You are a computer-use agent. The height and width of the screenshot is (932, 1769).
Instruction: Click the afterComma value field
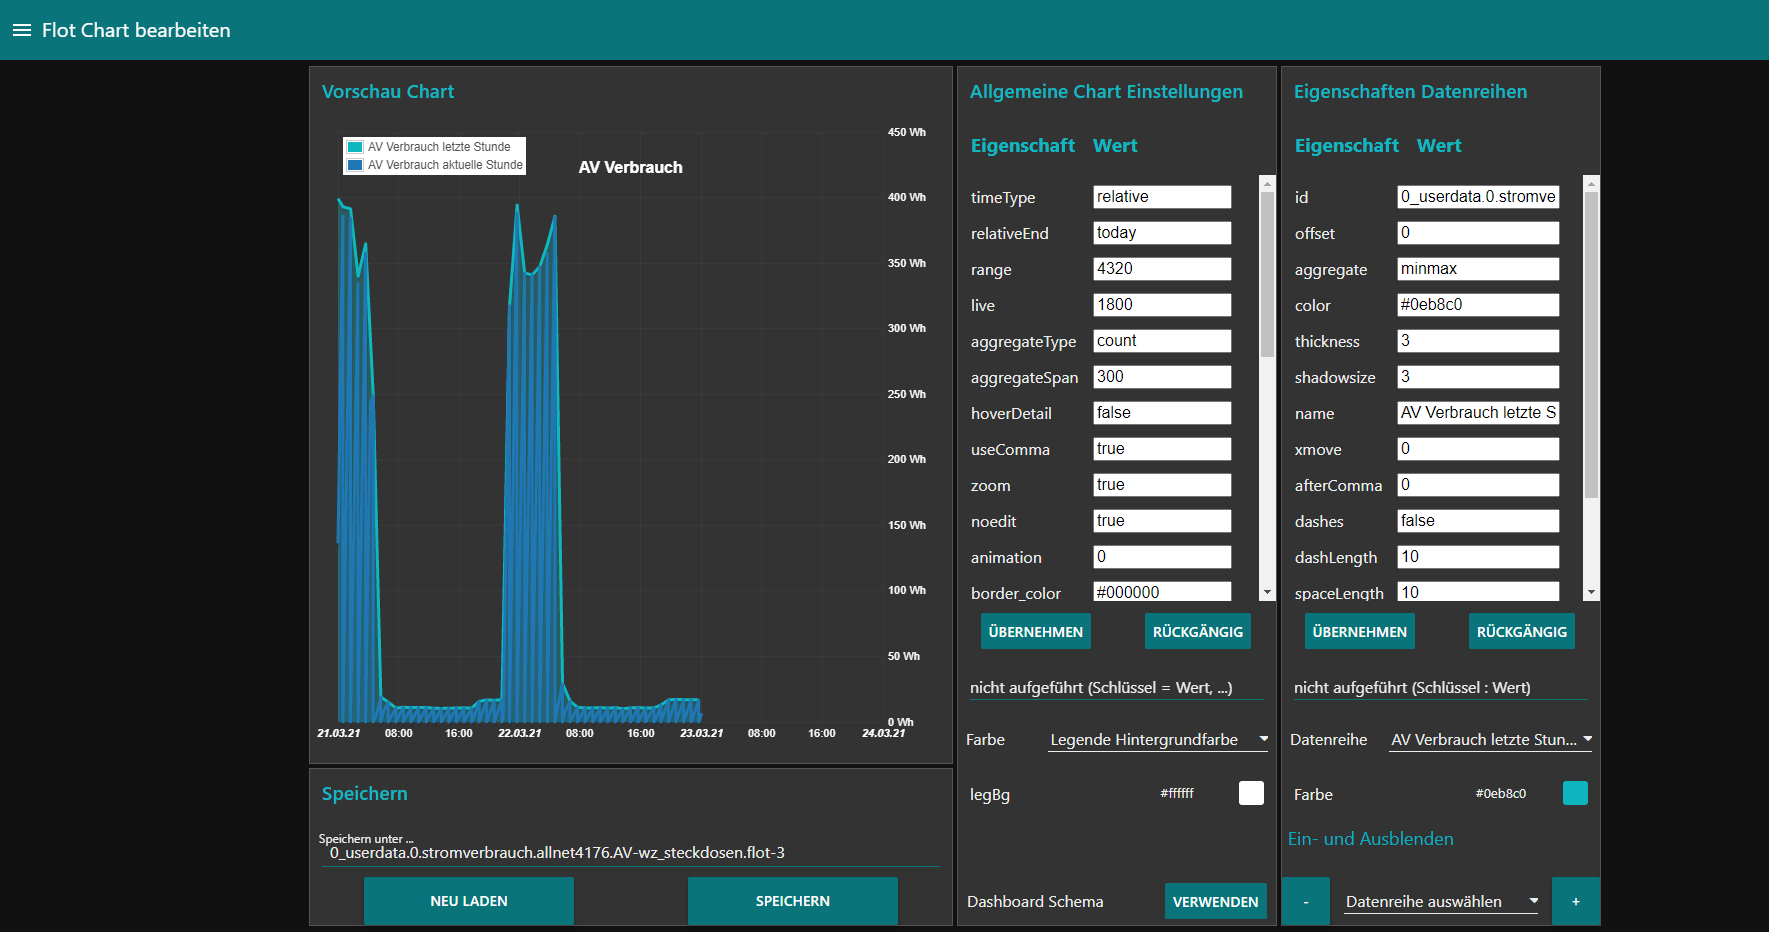coord(1478,485)
